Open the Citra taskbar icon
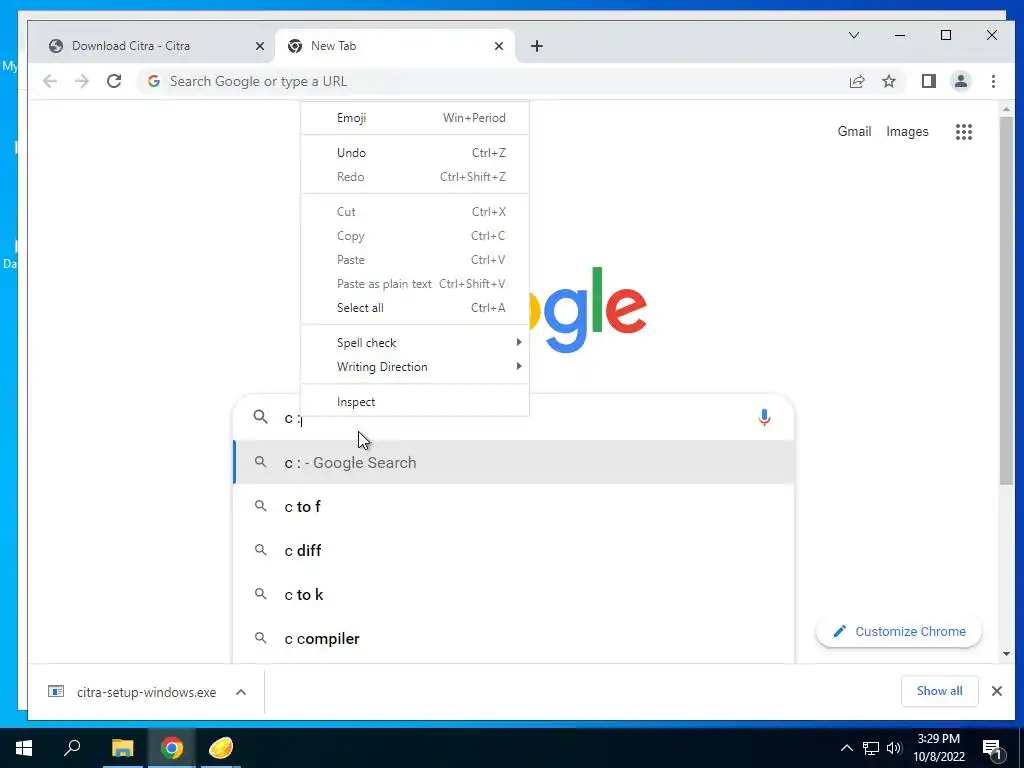1024x768 pixels. 221,748
